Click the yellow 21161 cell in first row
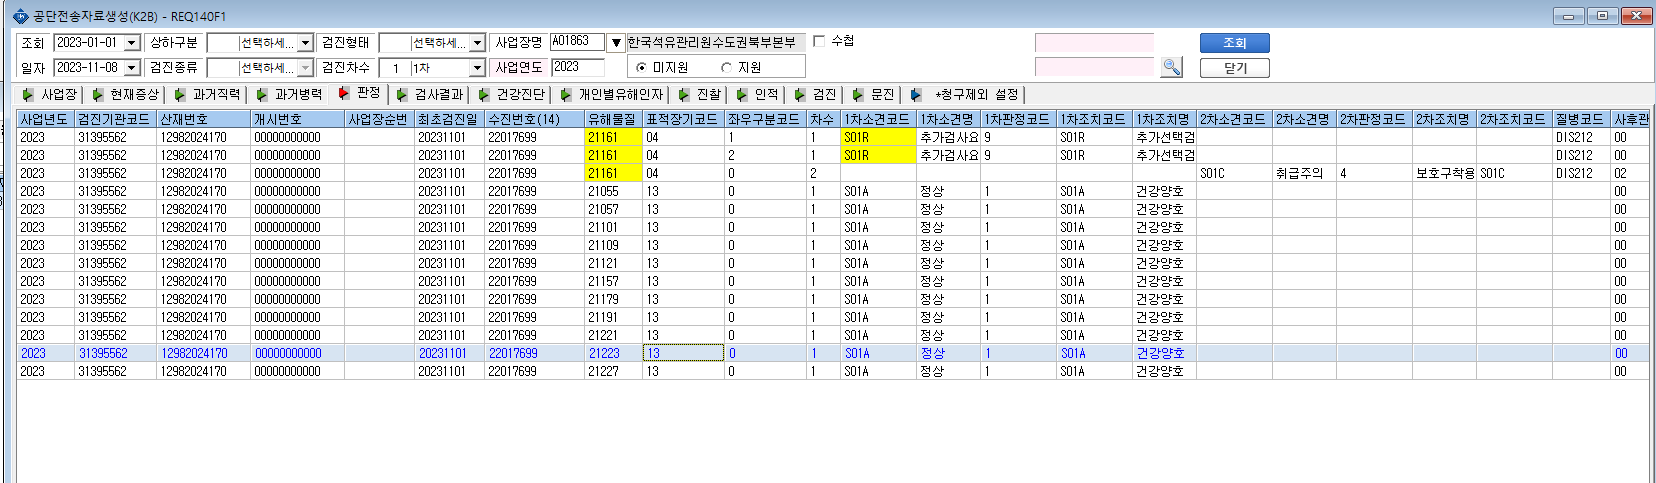Image resolution: width=1656 pixels, height=483 pixels. point(612,137)
